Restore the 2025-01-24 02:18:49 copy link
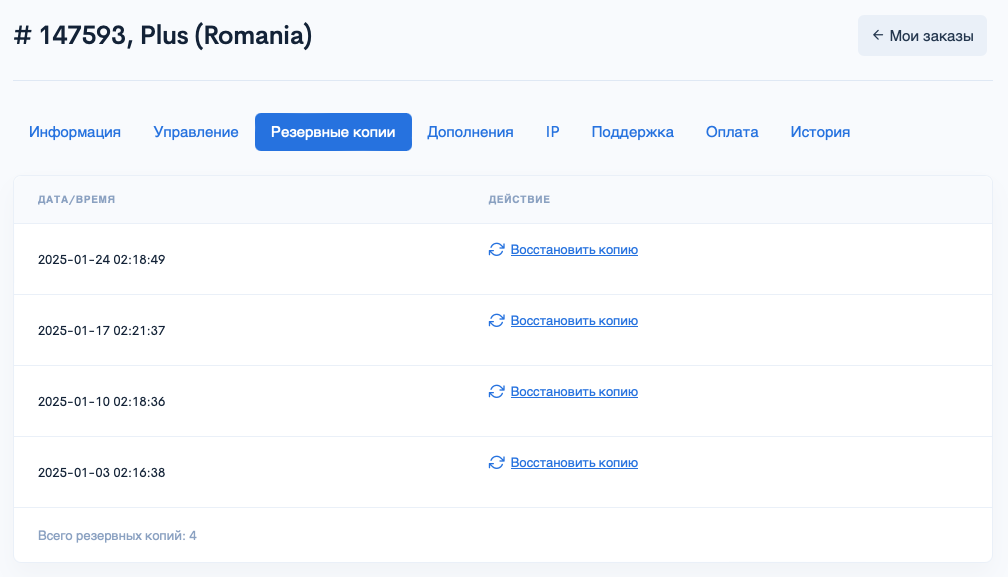The width and height of the screenshot is (1008, 577). [574, 249]
